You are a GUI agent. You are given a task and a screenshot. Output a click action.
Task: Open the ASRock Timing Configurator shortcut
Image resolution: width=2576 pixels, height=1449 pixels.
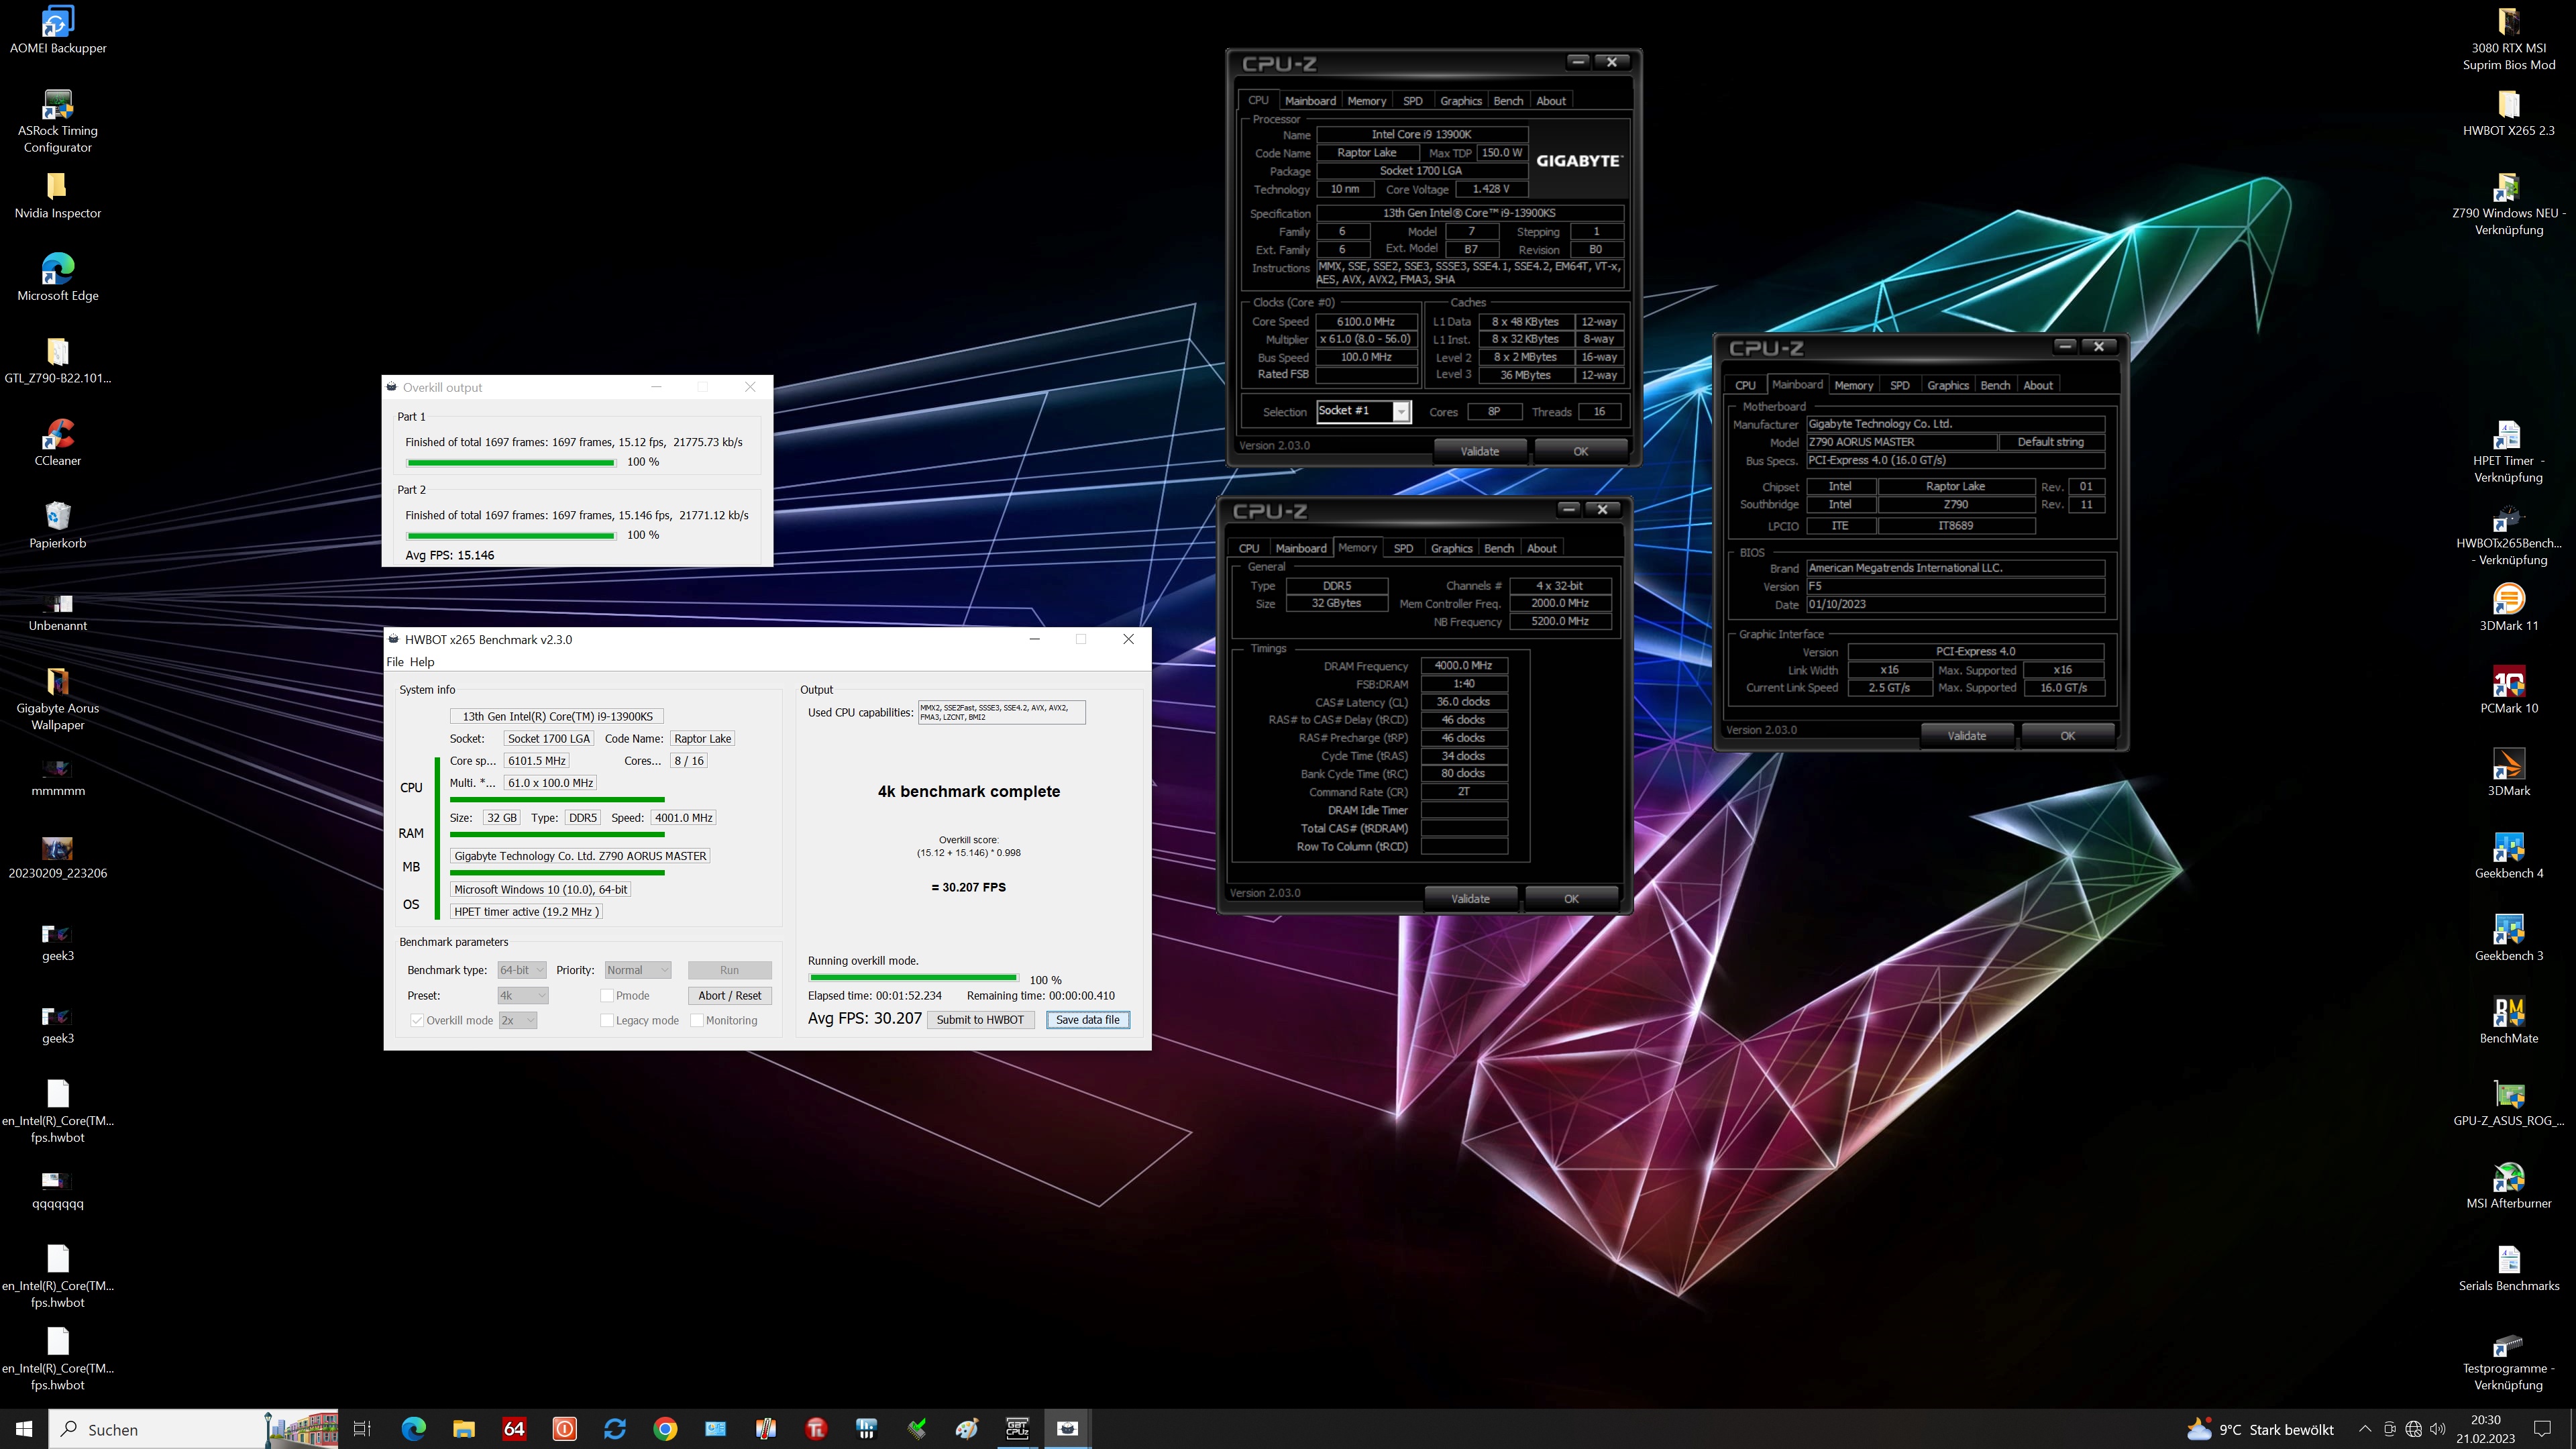coord(58,121)
